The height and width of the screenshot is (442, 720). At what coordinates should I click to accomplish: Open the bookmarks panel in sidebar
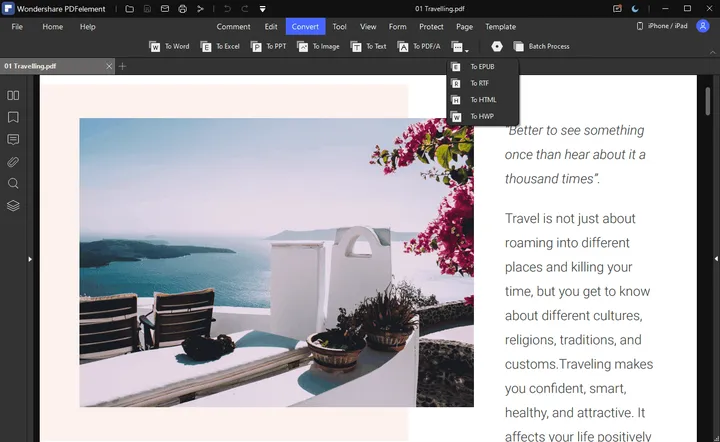click(x=13, y=117)
